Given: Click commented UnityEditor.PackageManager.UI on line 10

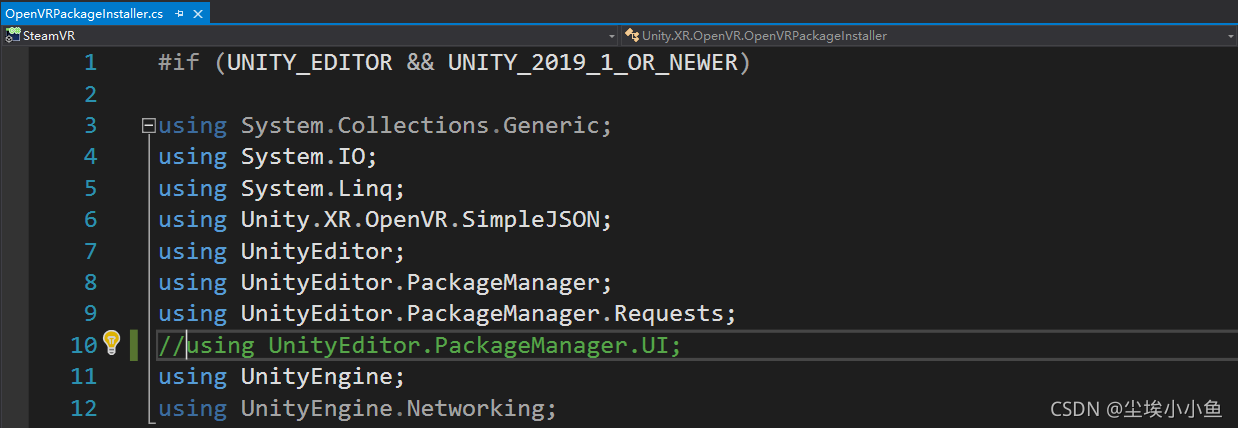Looking at the screenshot, I should pos(468,346).
